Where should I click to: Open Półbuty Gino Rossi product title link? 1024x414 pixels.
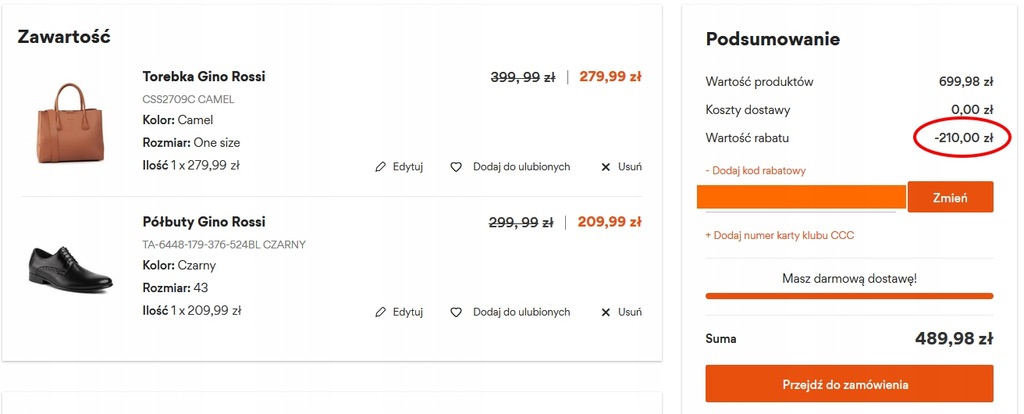click(x=204, y=221)
